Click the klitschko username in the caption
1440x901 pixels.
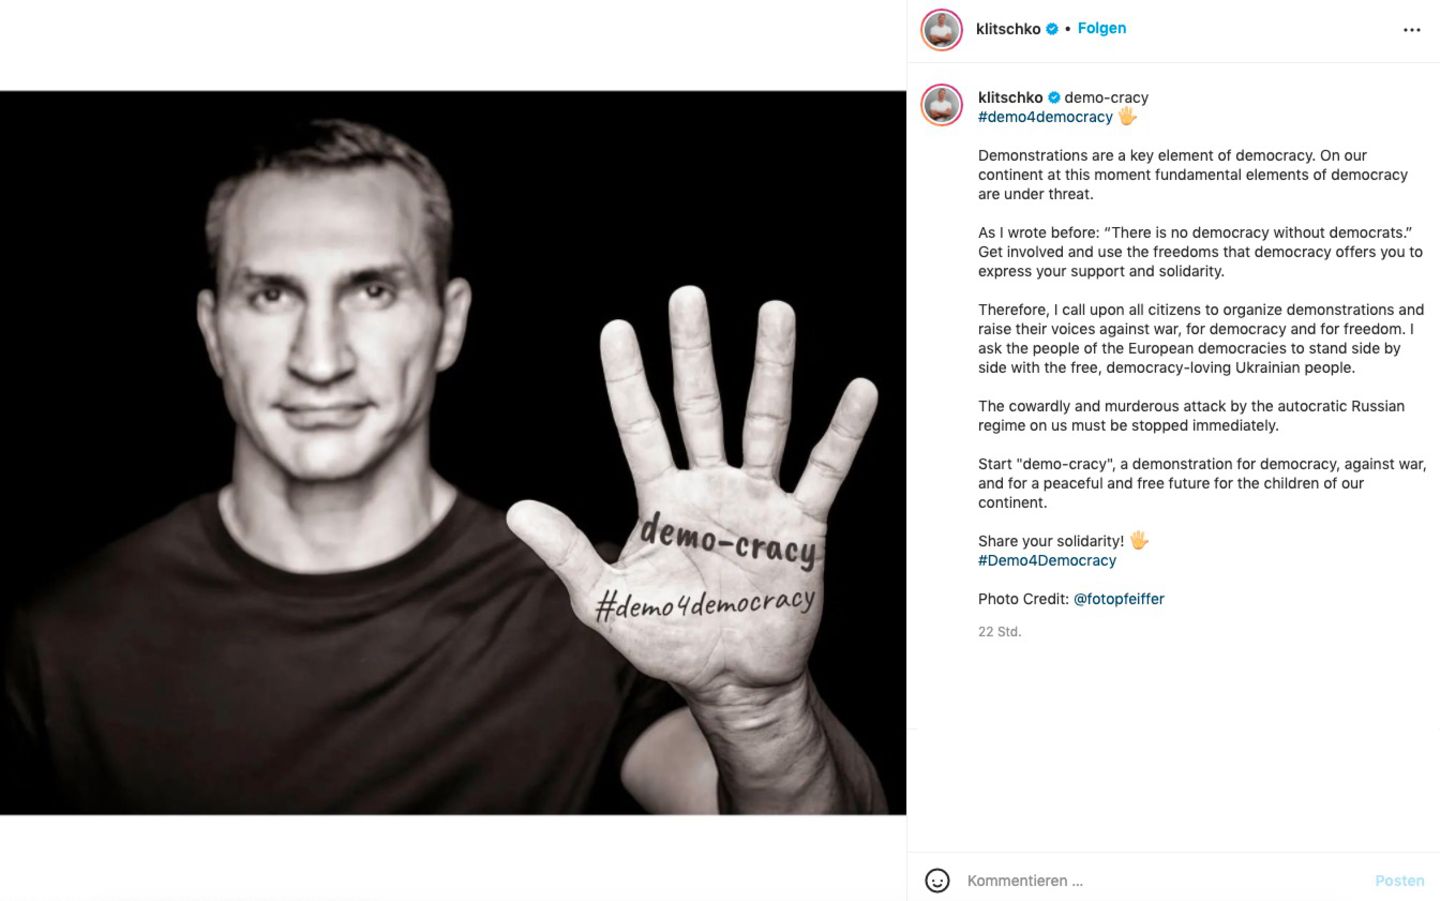[1010, 98]
